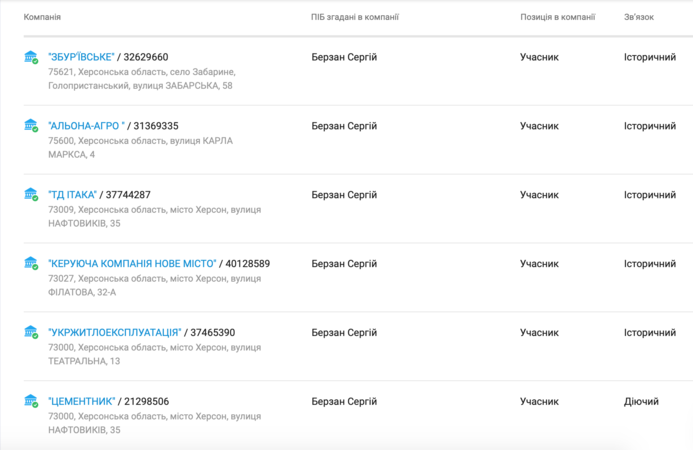Viewport: 693px width, 450px height.
Task: Select the company icon beside "ЦЕМЕНТНИК"
Action: point(31,401)
